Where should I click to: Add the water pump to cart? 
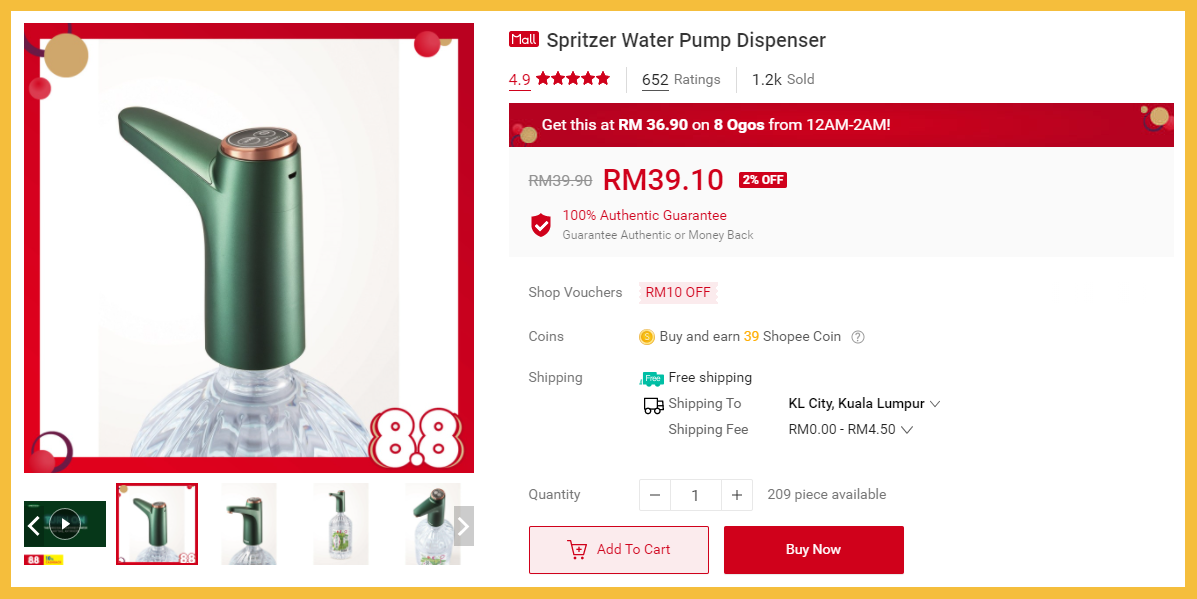tap(618, 549)
